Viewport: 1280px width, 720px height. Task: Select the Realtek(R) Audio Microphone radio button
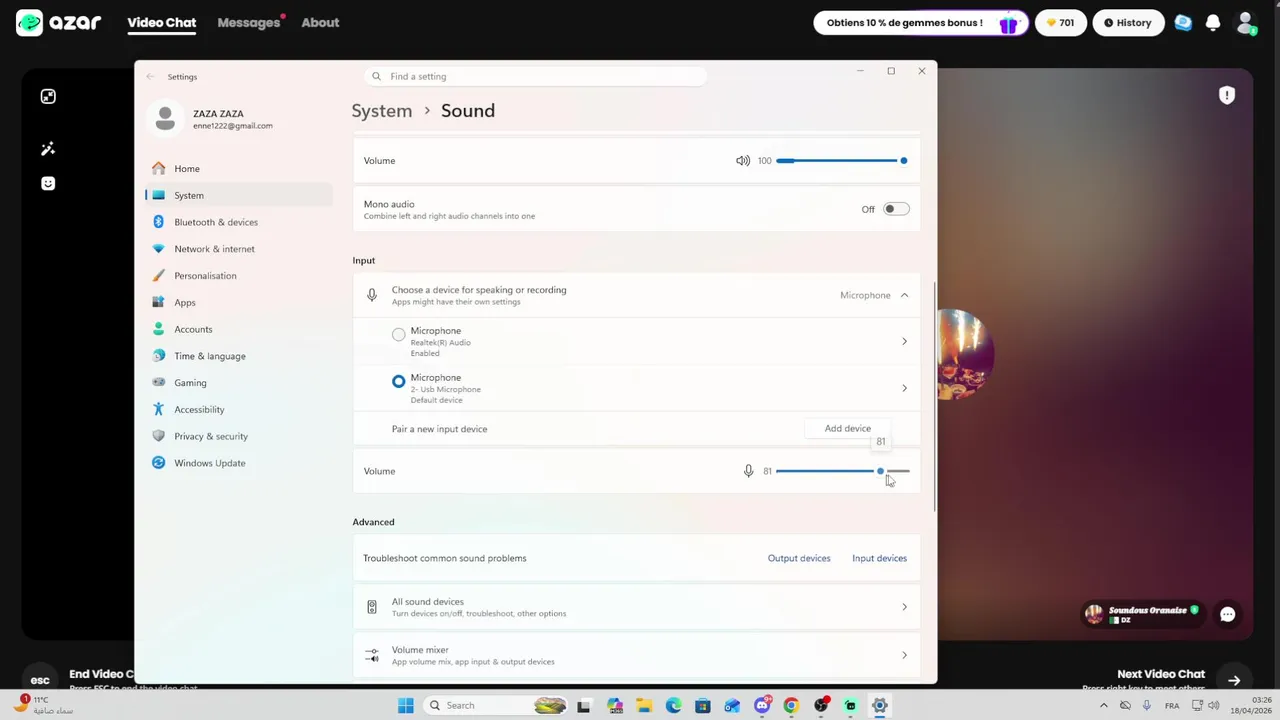click(x=399, y=334)
